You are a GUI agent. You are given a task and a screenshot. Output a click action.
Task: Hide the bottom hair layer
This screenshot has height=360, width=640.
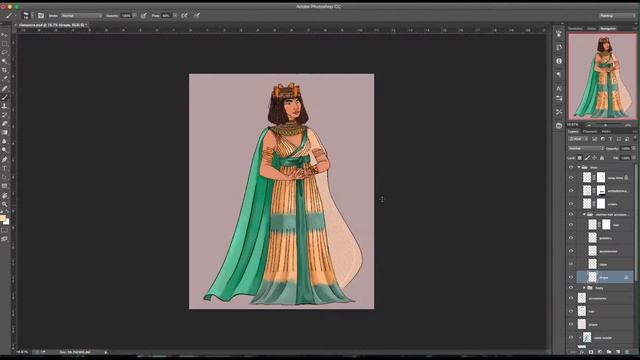coord(571,311)
